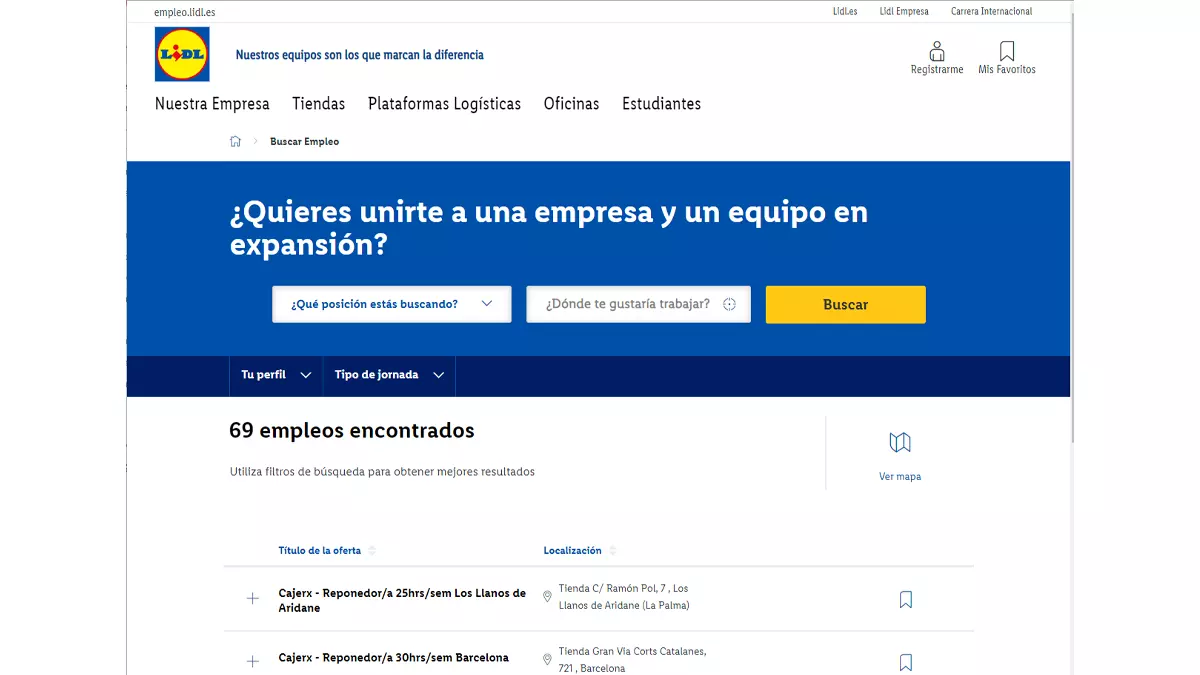
Task: Bookmark the Los Llanos de Aridane job
Action: point(905,600)
